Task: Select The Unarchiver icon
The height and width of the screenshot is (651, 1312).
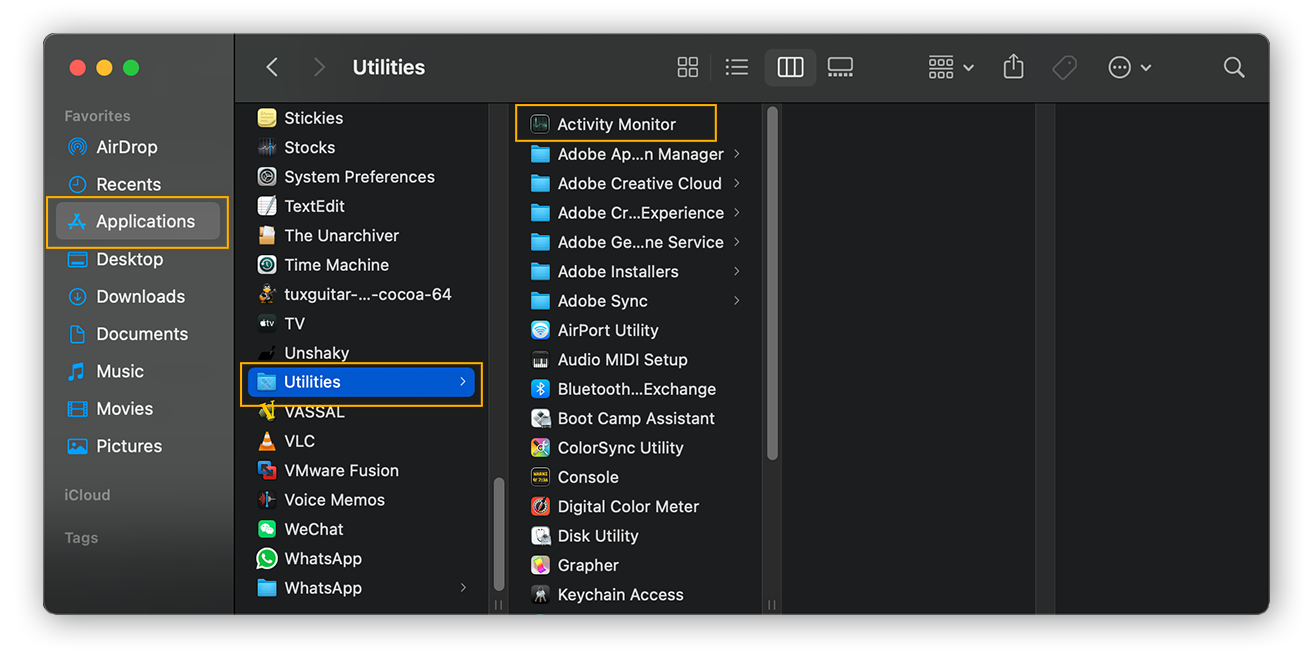Action: 267,235
